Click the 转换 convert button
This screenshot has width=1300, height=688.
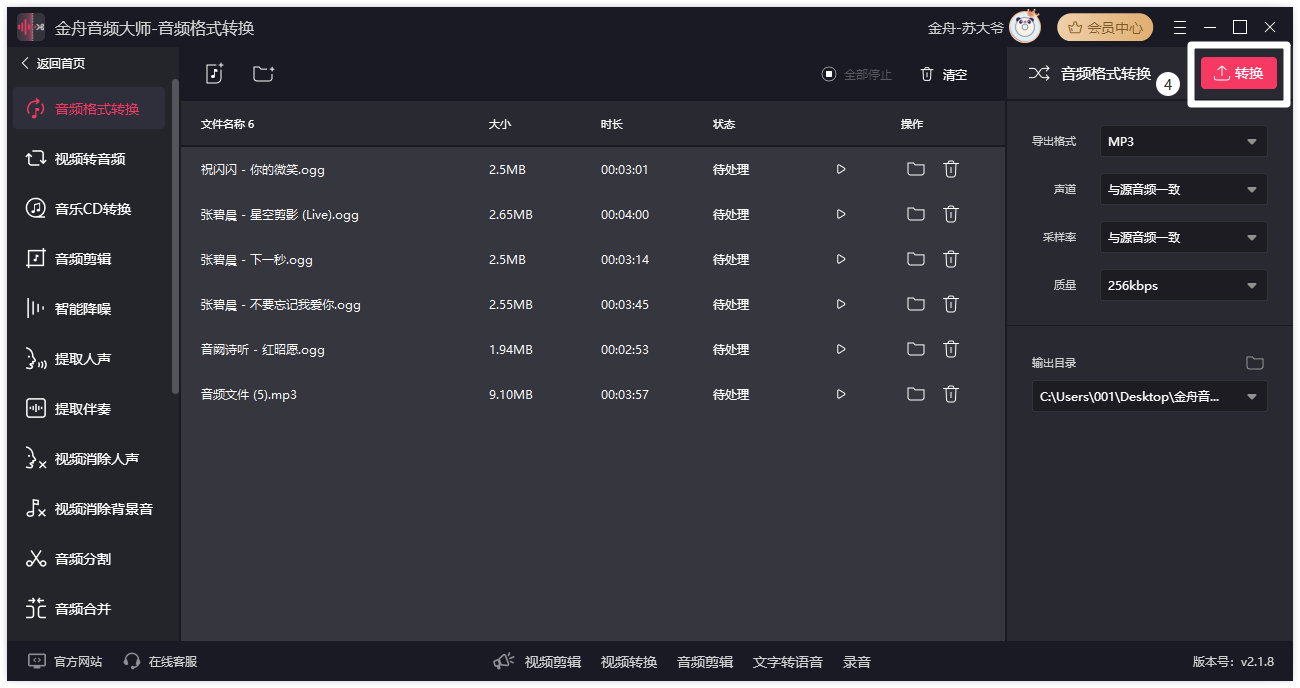pyautogui.click(x=1239, y=73)
